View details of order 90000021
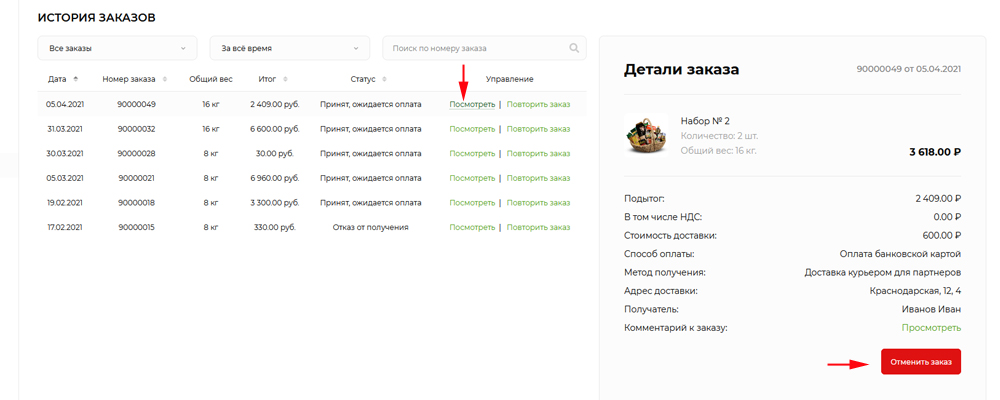1000x400 pixels. 472,178
